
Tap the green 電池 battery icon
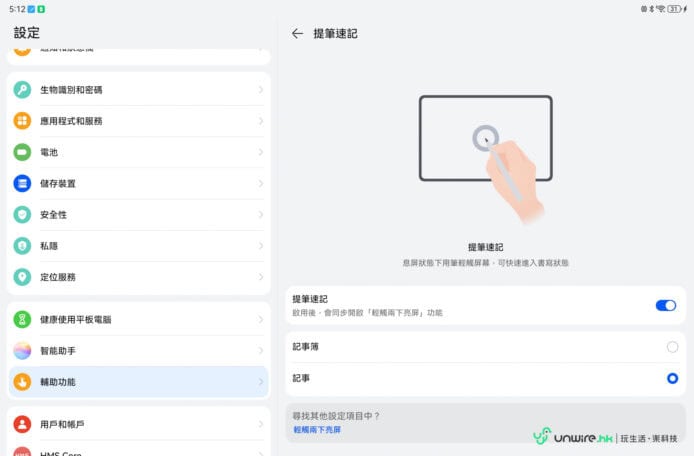point(22,152)
